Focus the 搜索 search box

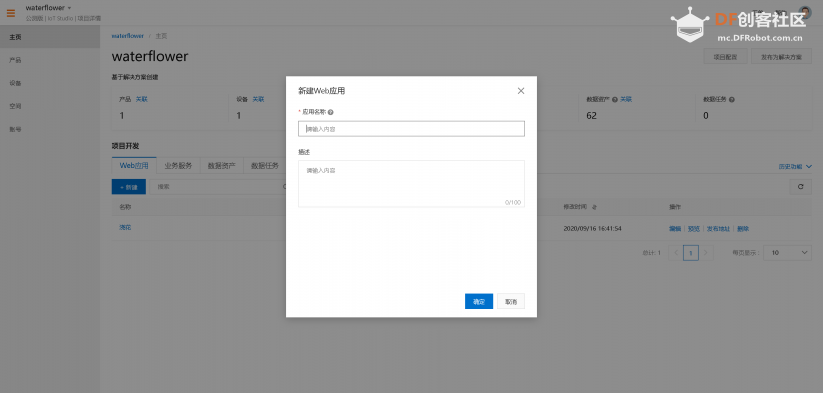[219, 187]
